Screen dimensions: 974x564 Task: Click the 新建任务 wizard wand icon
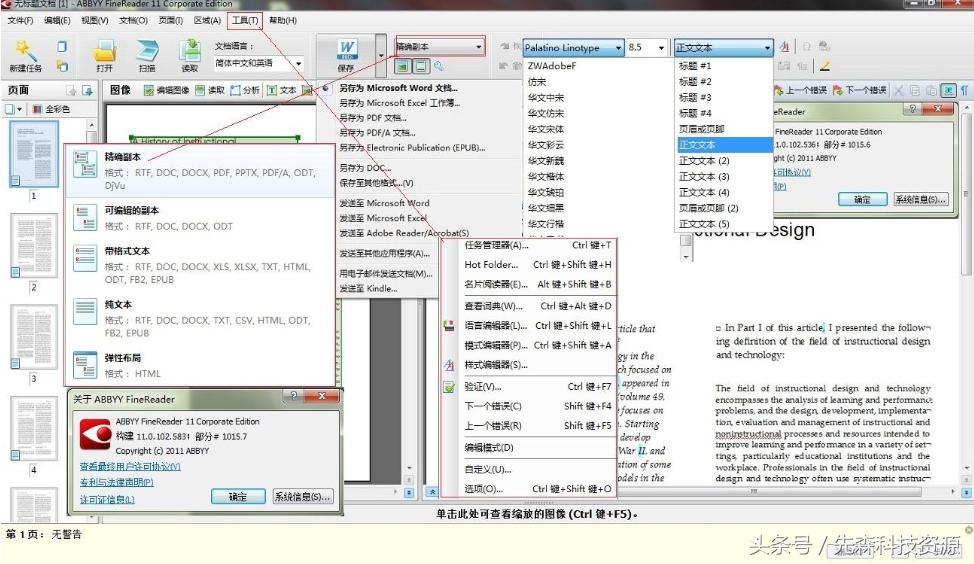25,50
